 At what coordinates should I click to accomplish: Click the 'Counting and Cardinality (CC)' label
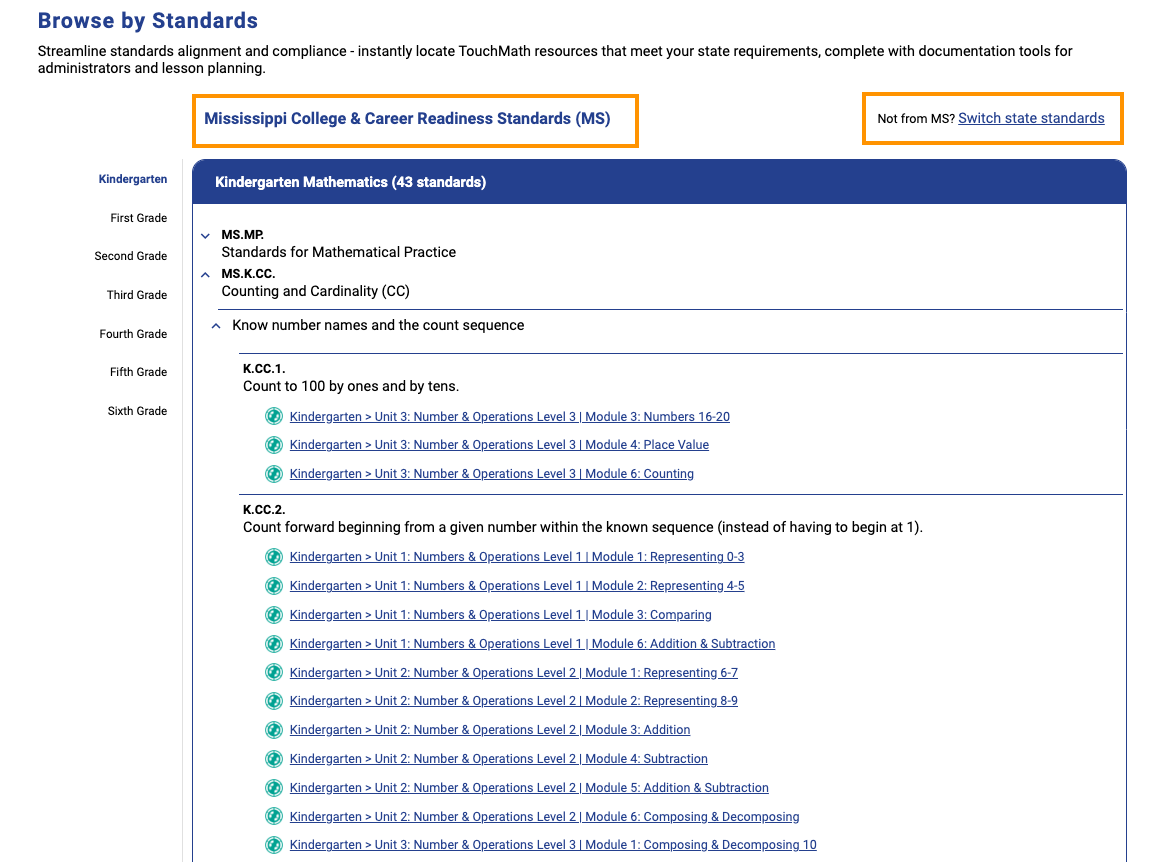[x=315, y=292]
